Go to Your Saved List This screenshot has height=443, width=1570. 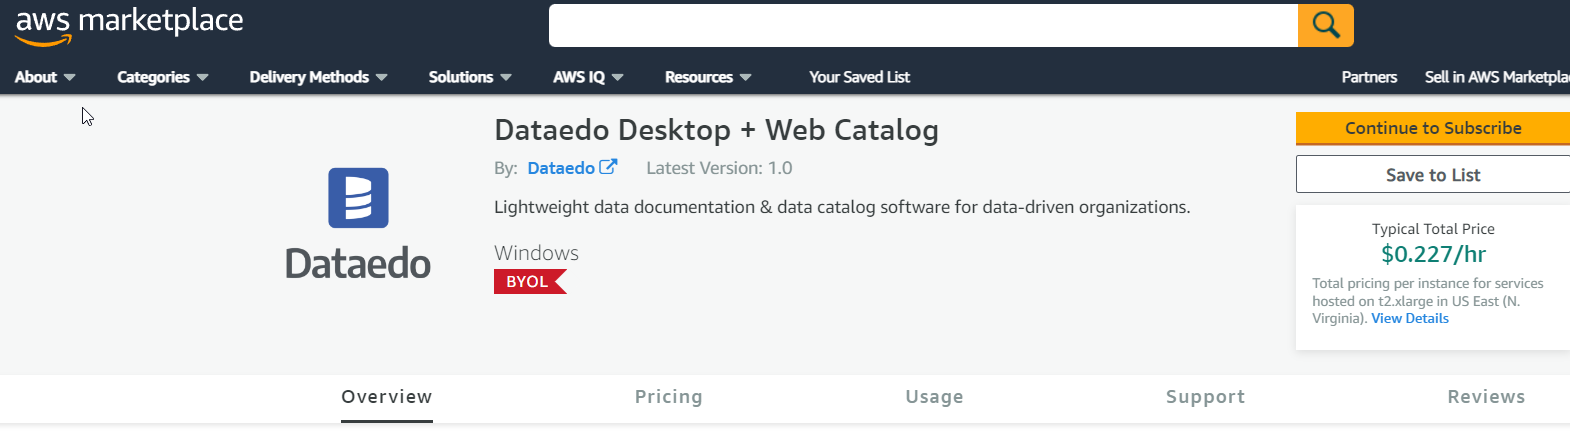click(859, 77)
